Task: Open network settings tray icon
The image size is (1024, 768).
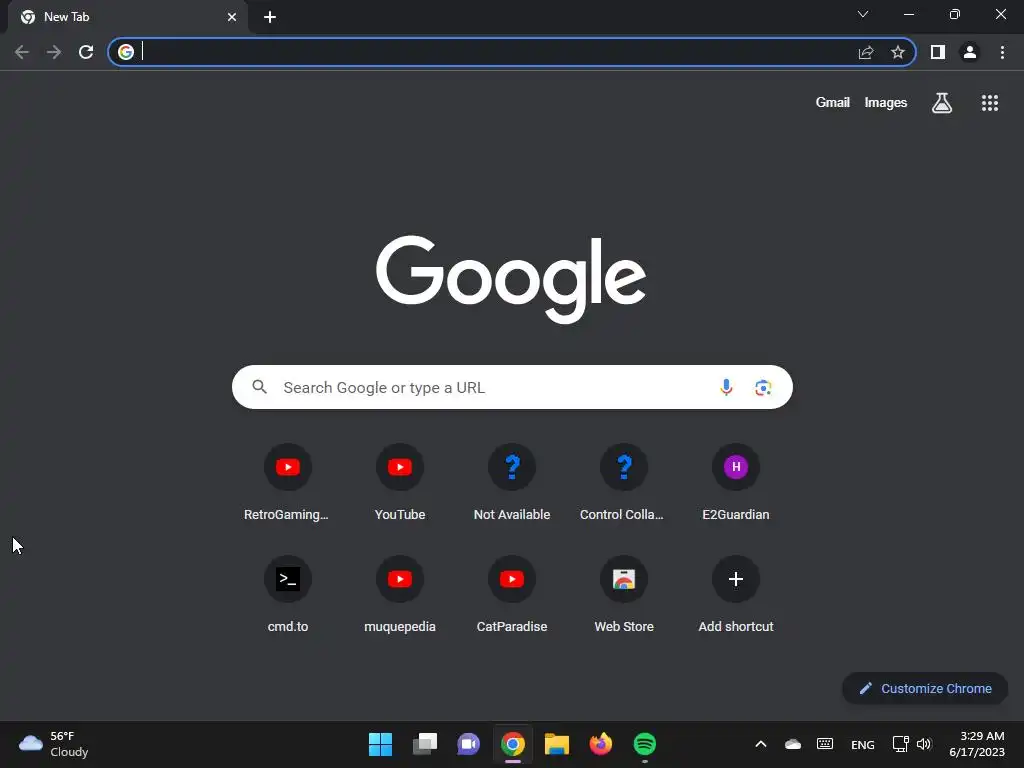Action: click(901, 744)
